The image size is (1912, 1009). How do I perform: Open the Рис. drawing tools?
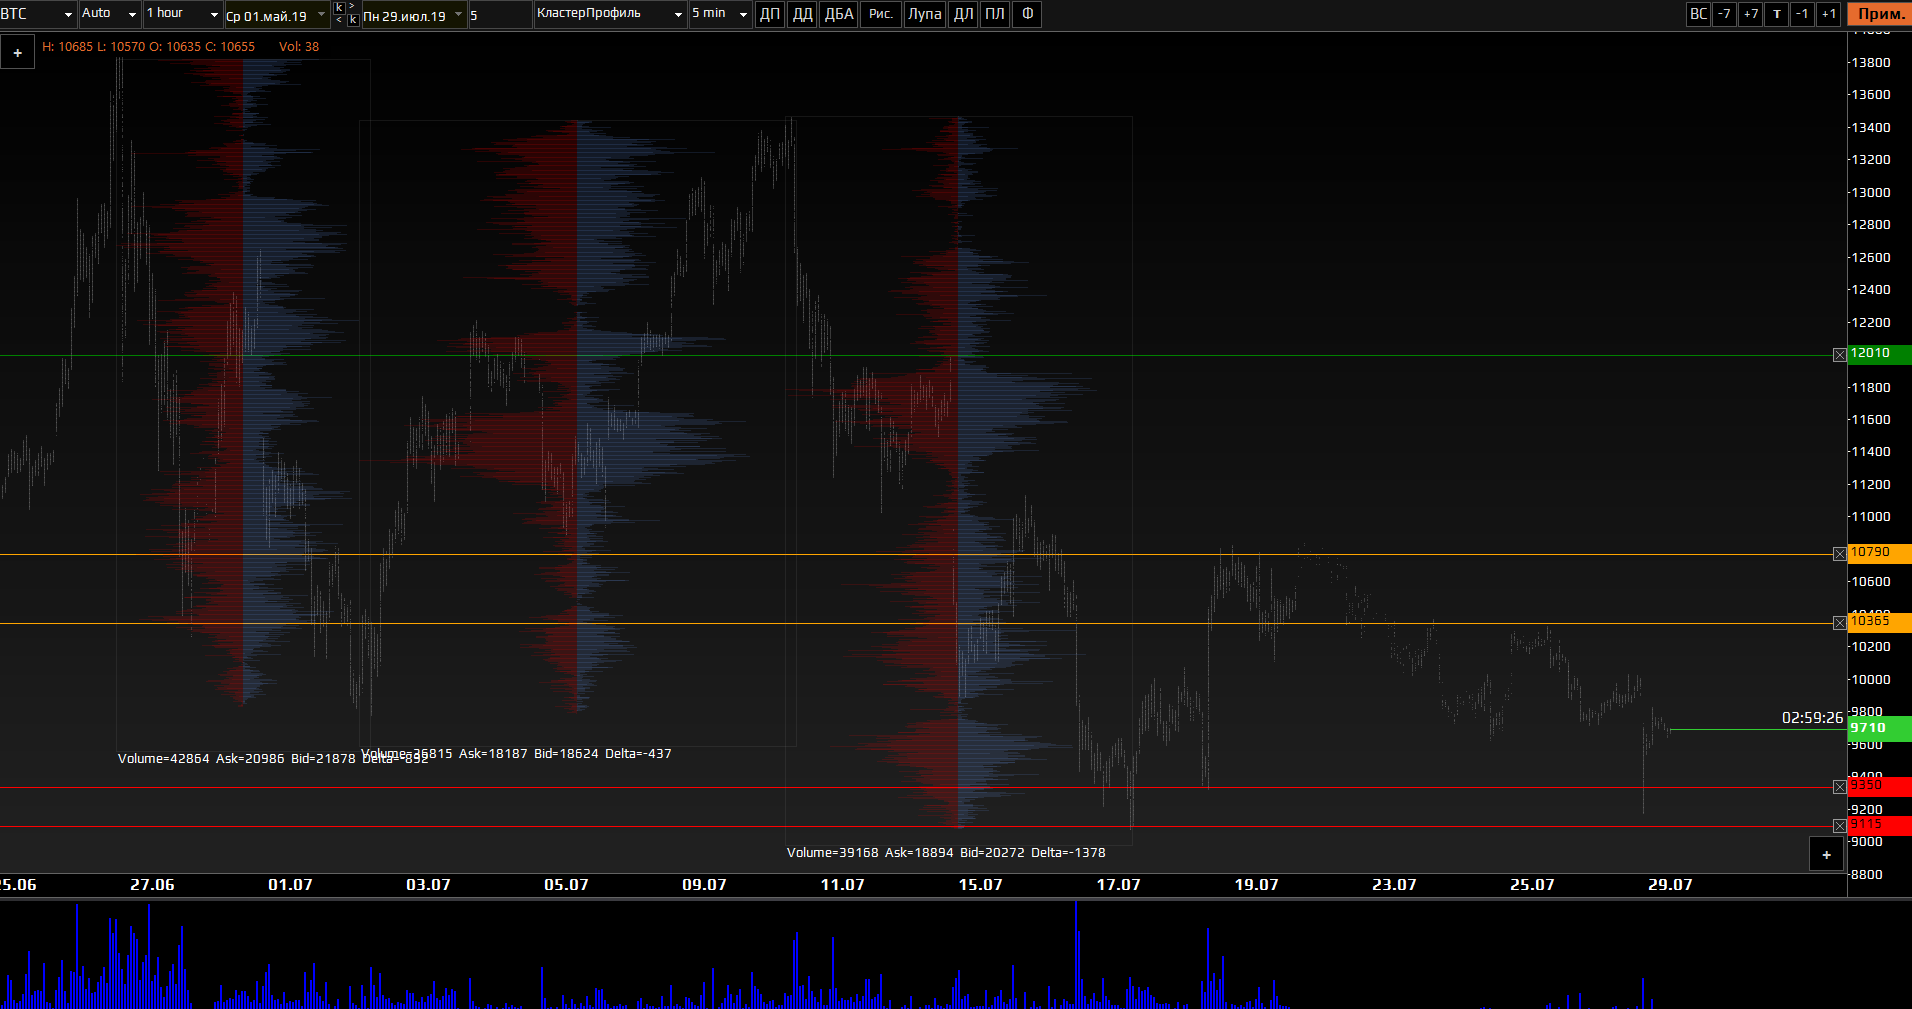(880, 14)
